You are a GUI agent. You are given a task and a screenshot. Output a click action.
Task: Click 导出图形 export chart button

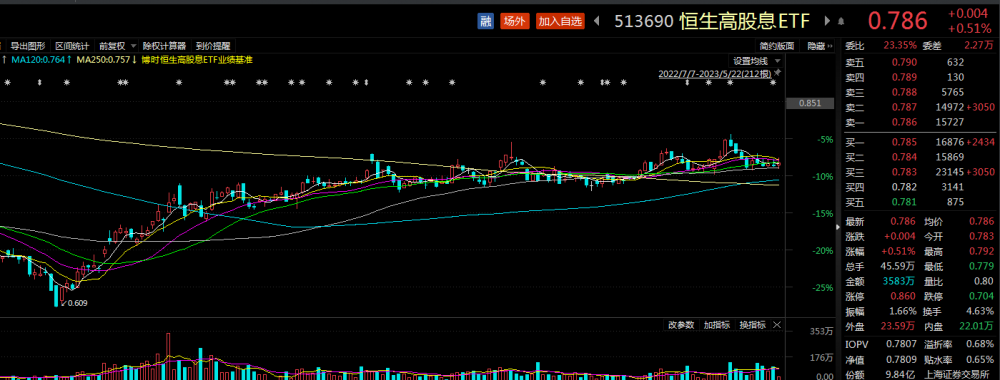click(x=27, y=46)
